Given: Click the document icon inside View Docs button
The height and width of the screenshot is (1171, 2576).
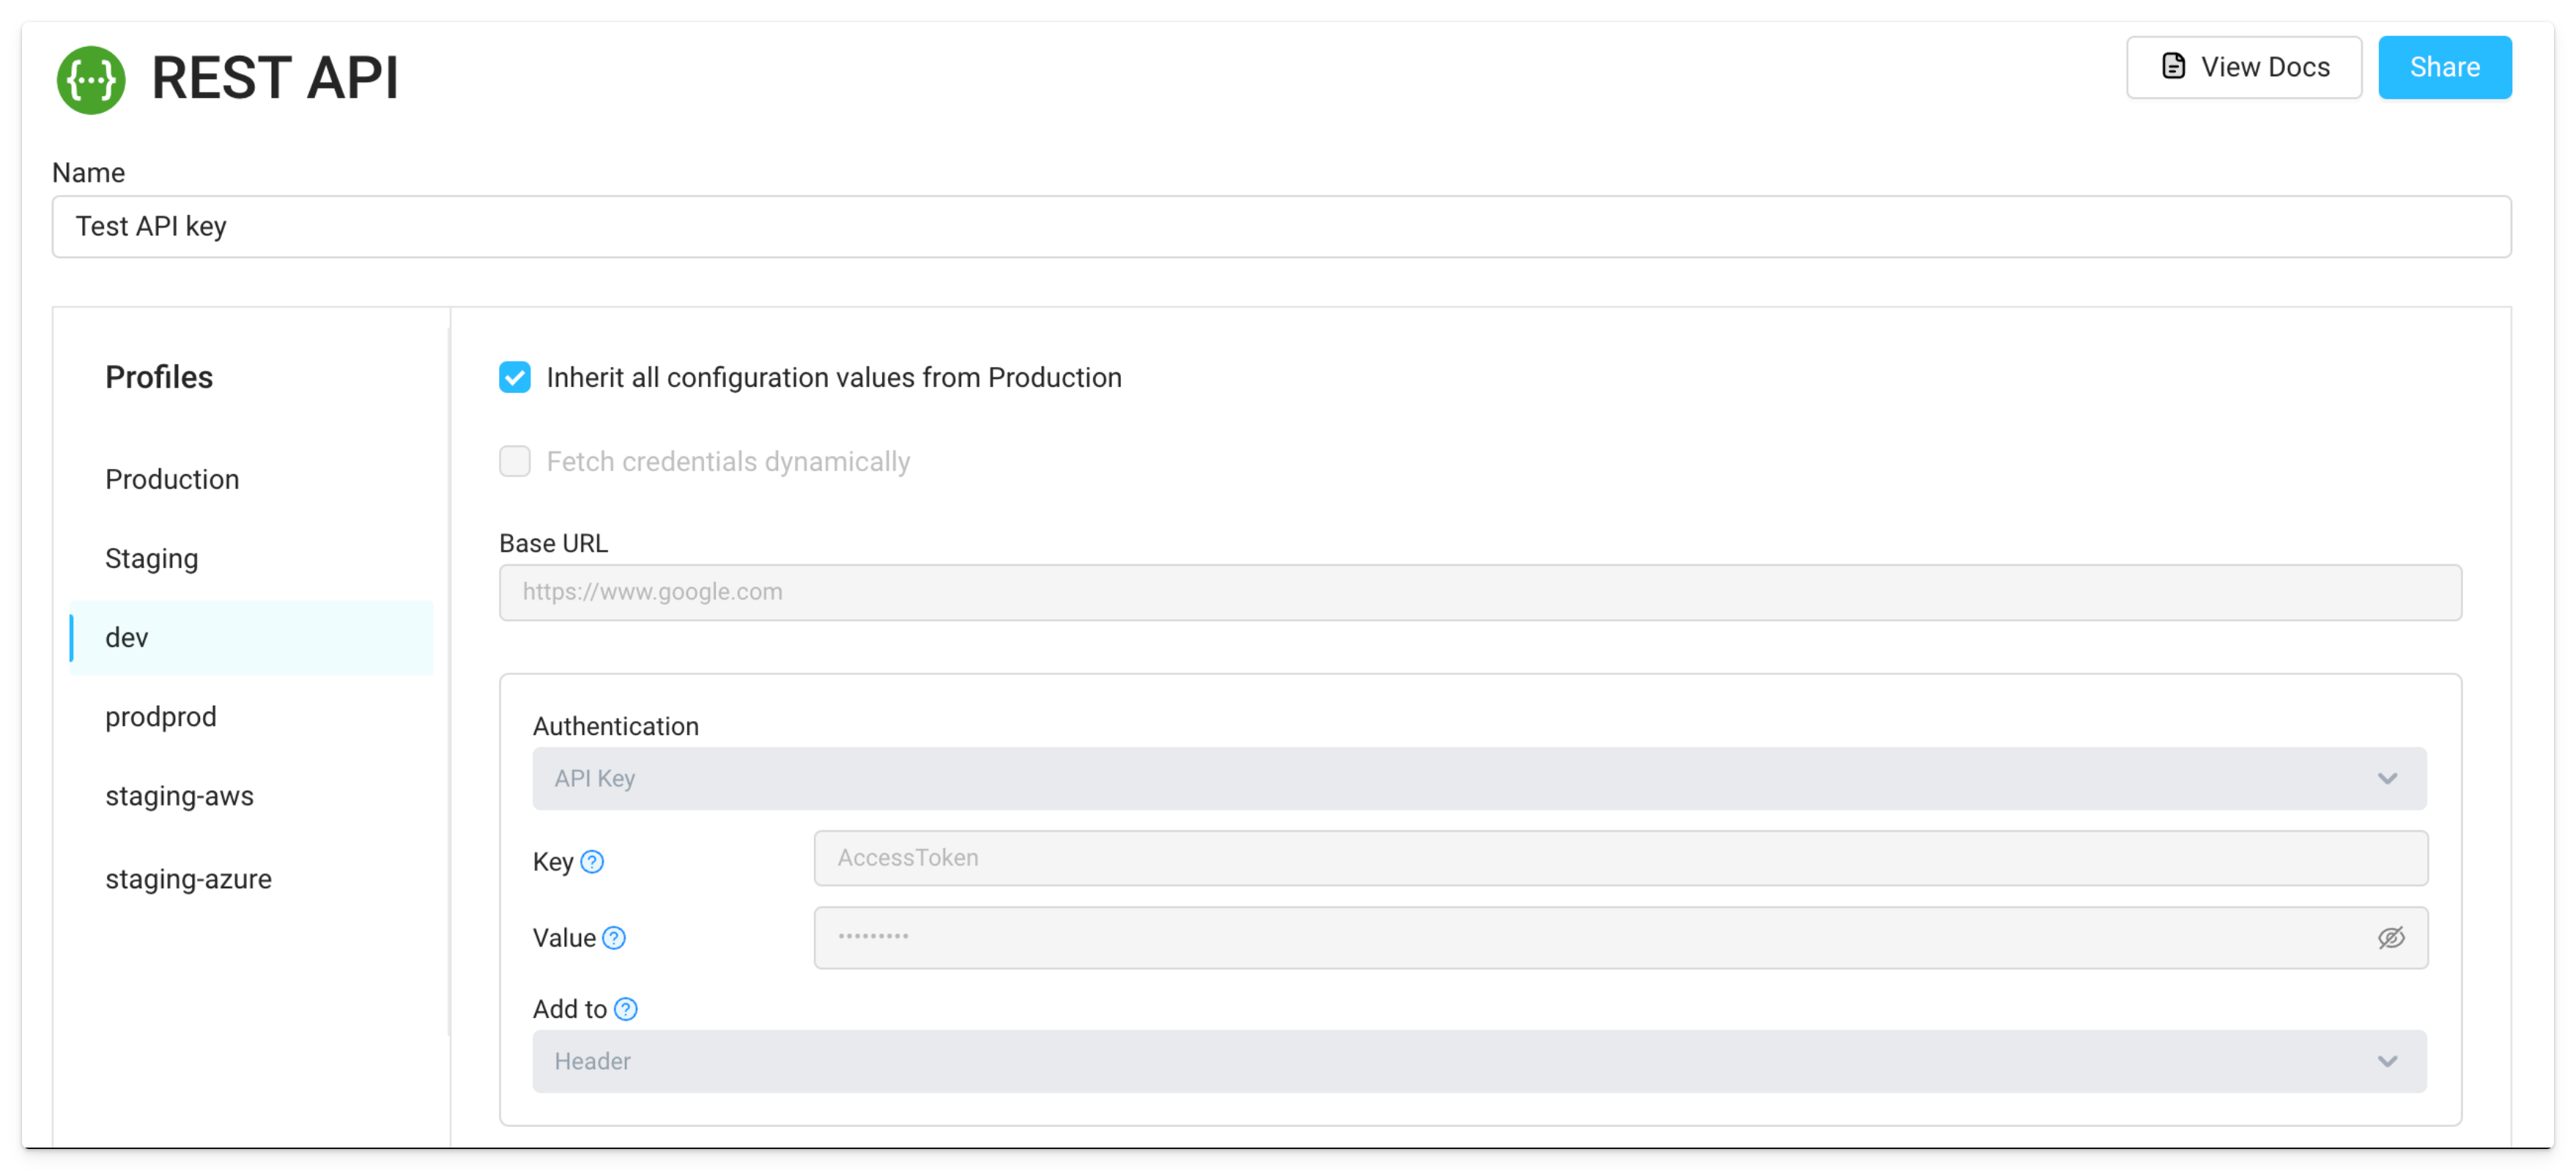Looking at the screenshot, I should (2172, 66).
